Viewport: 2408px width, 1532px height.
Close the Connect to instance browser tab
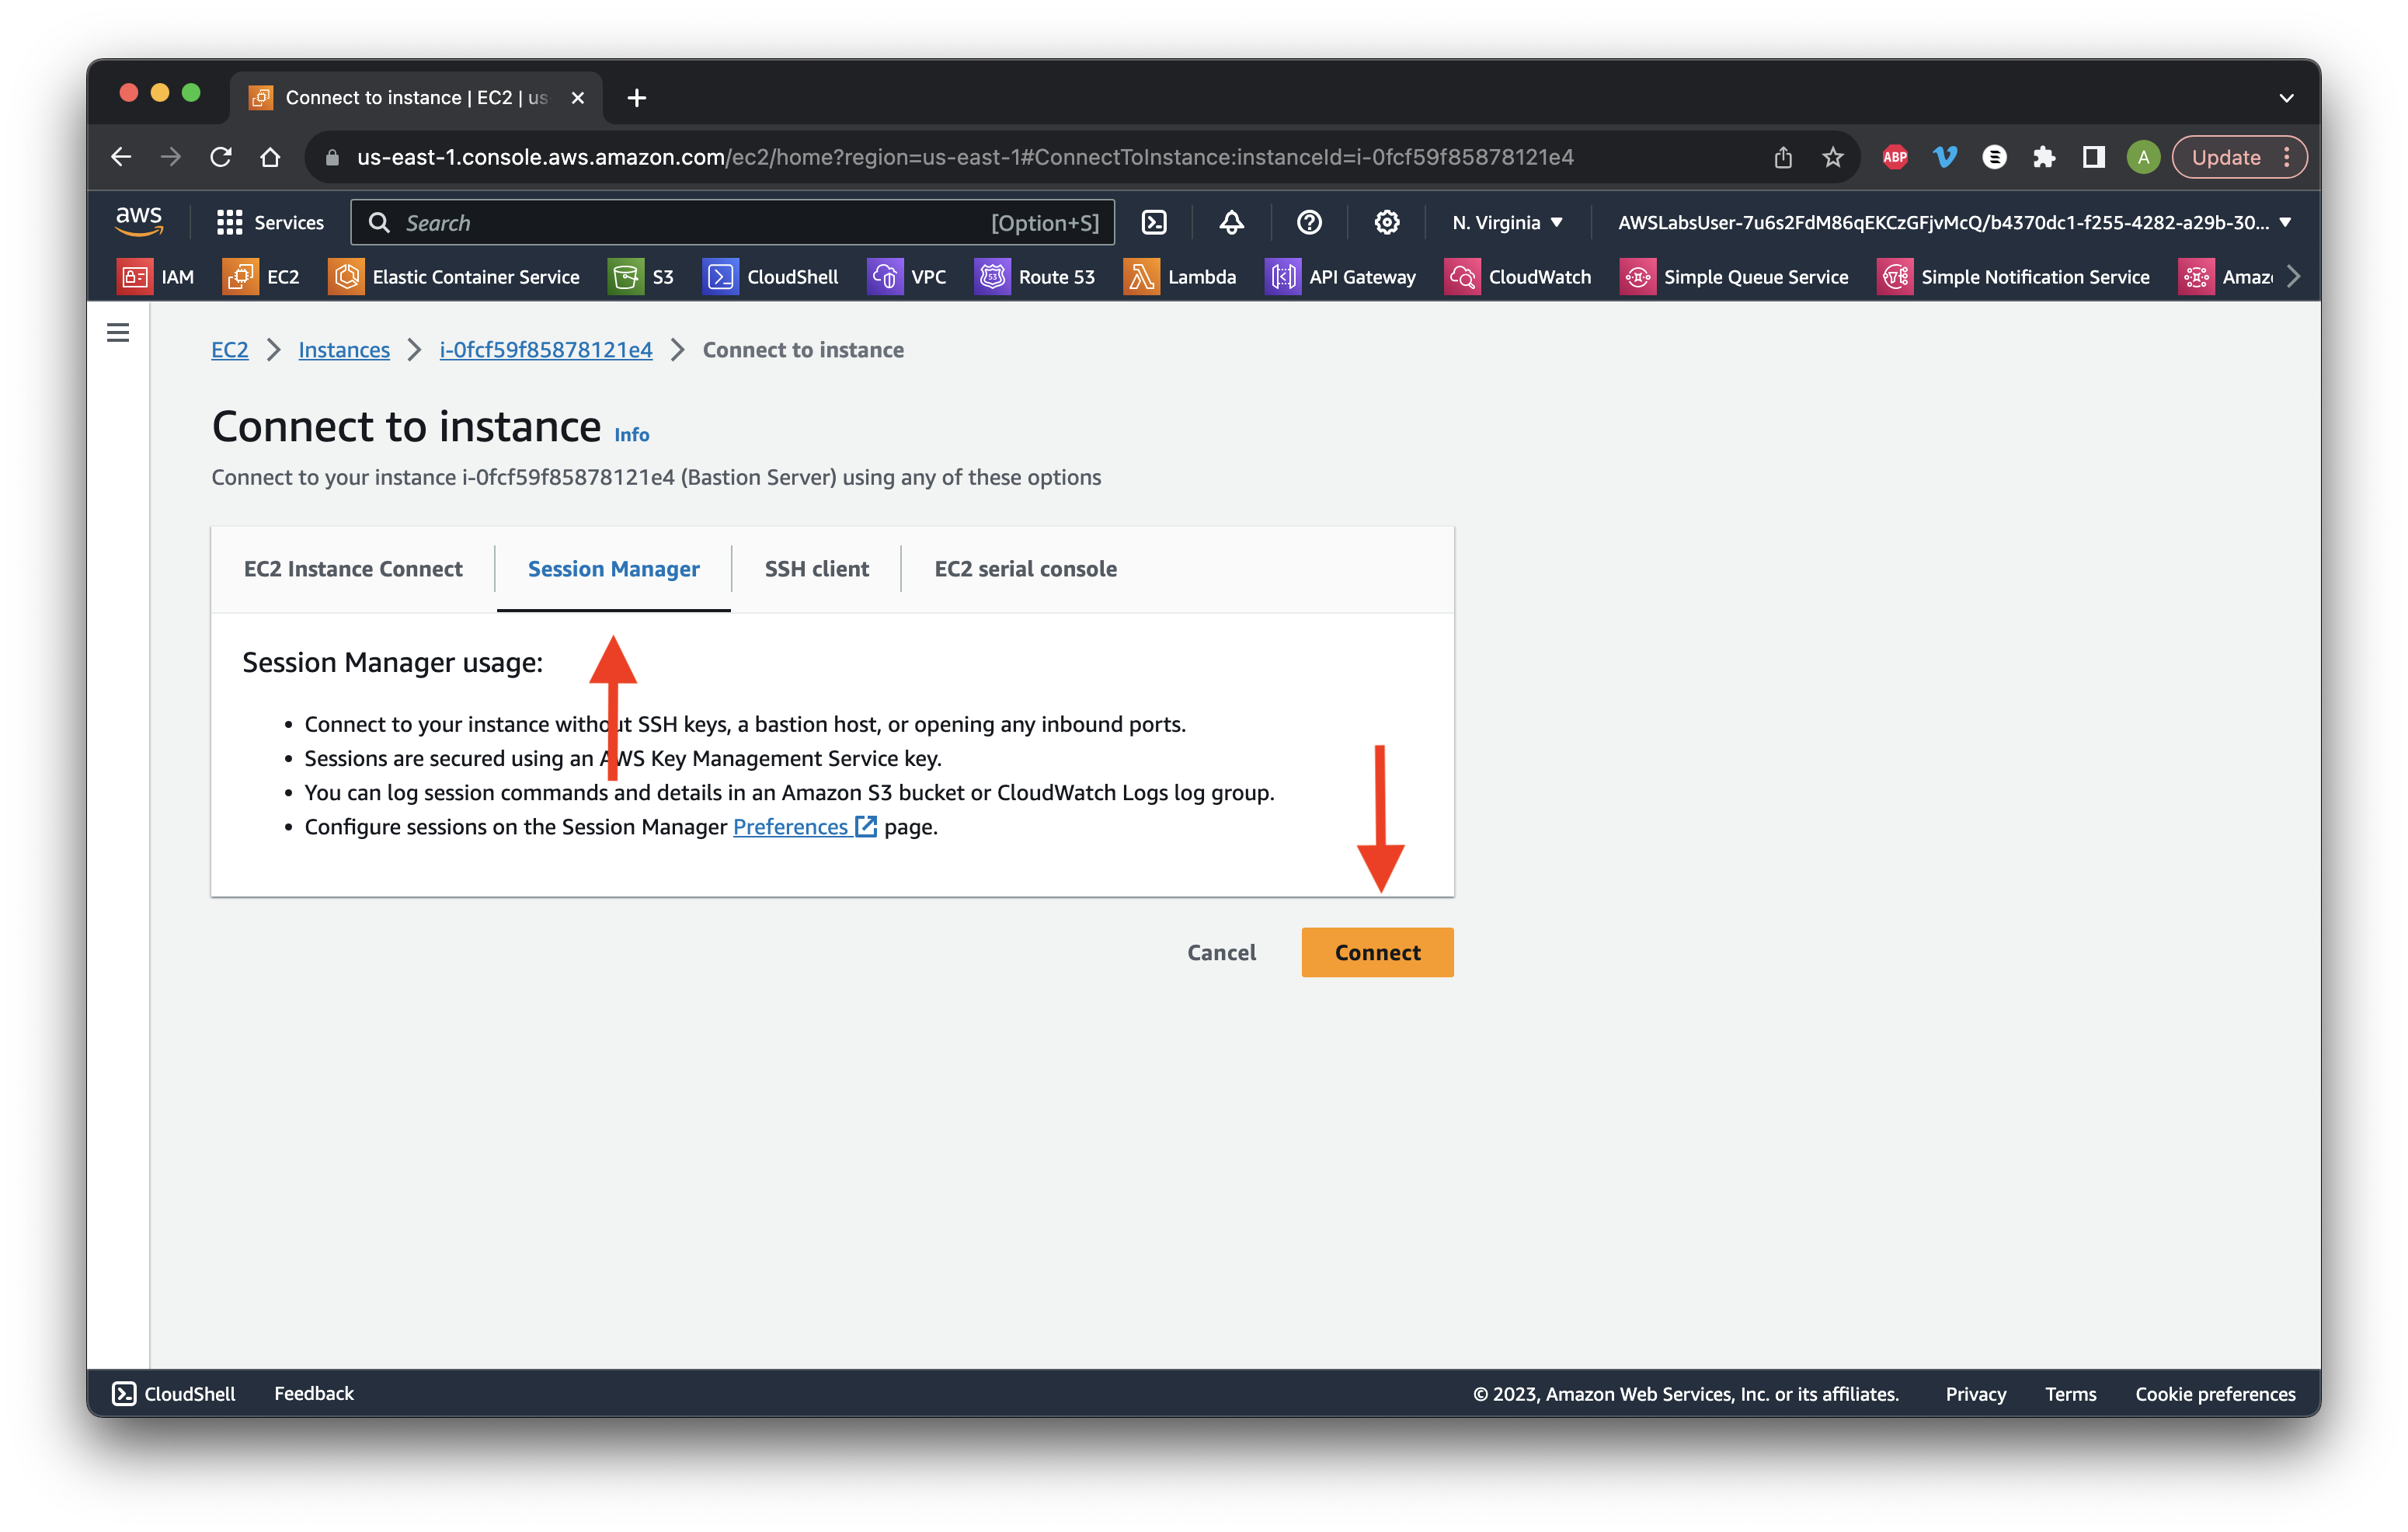(x=577, y=98)
